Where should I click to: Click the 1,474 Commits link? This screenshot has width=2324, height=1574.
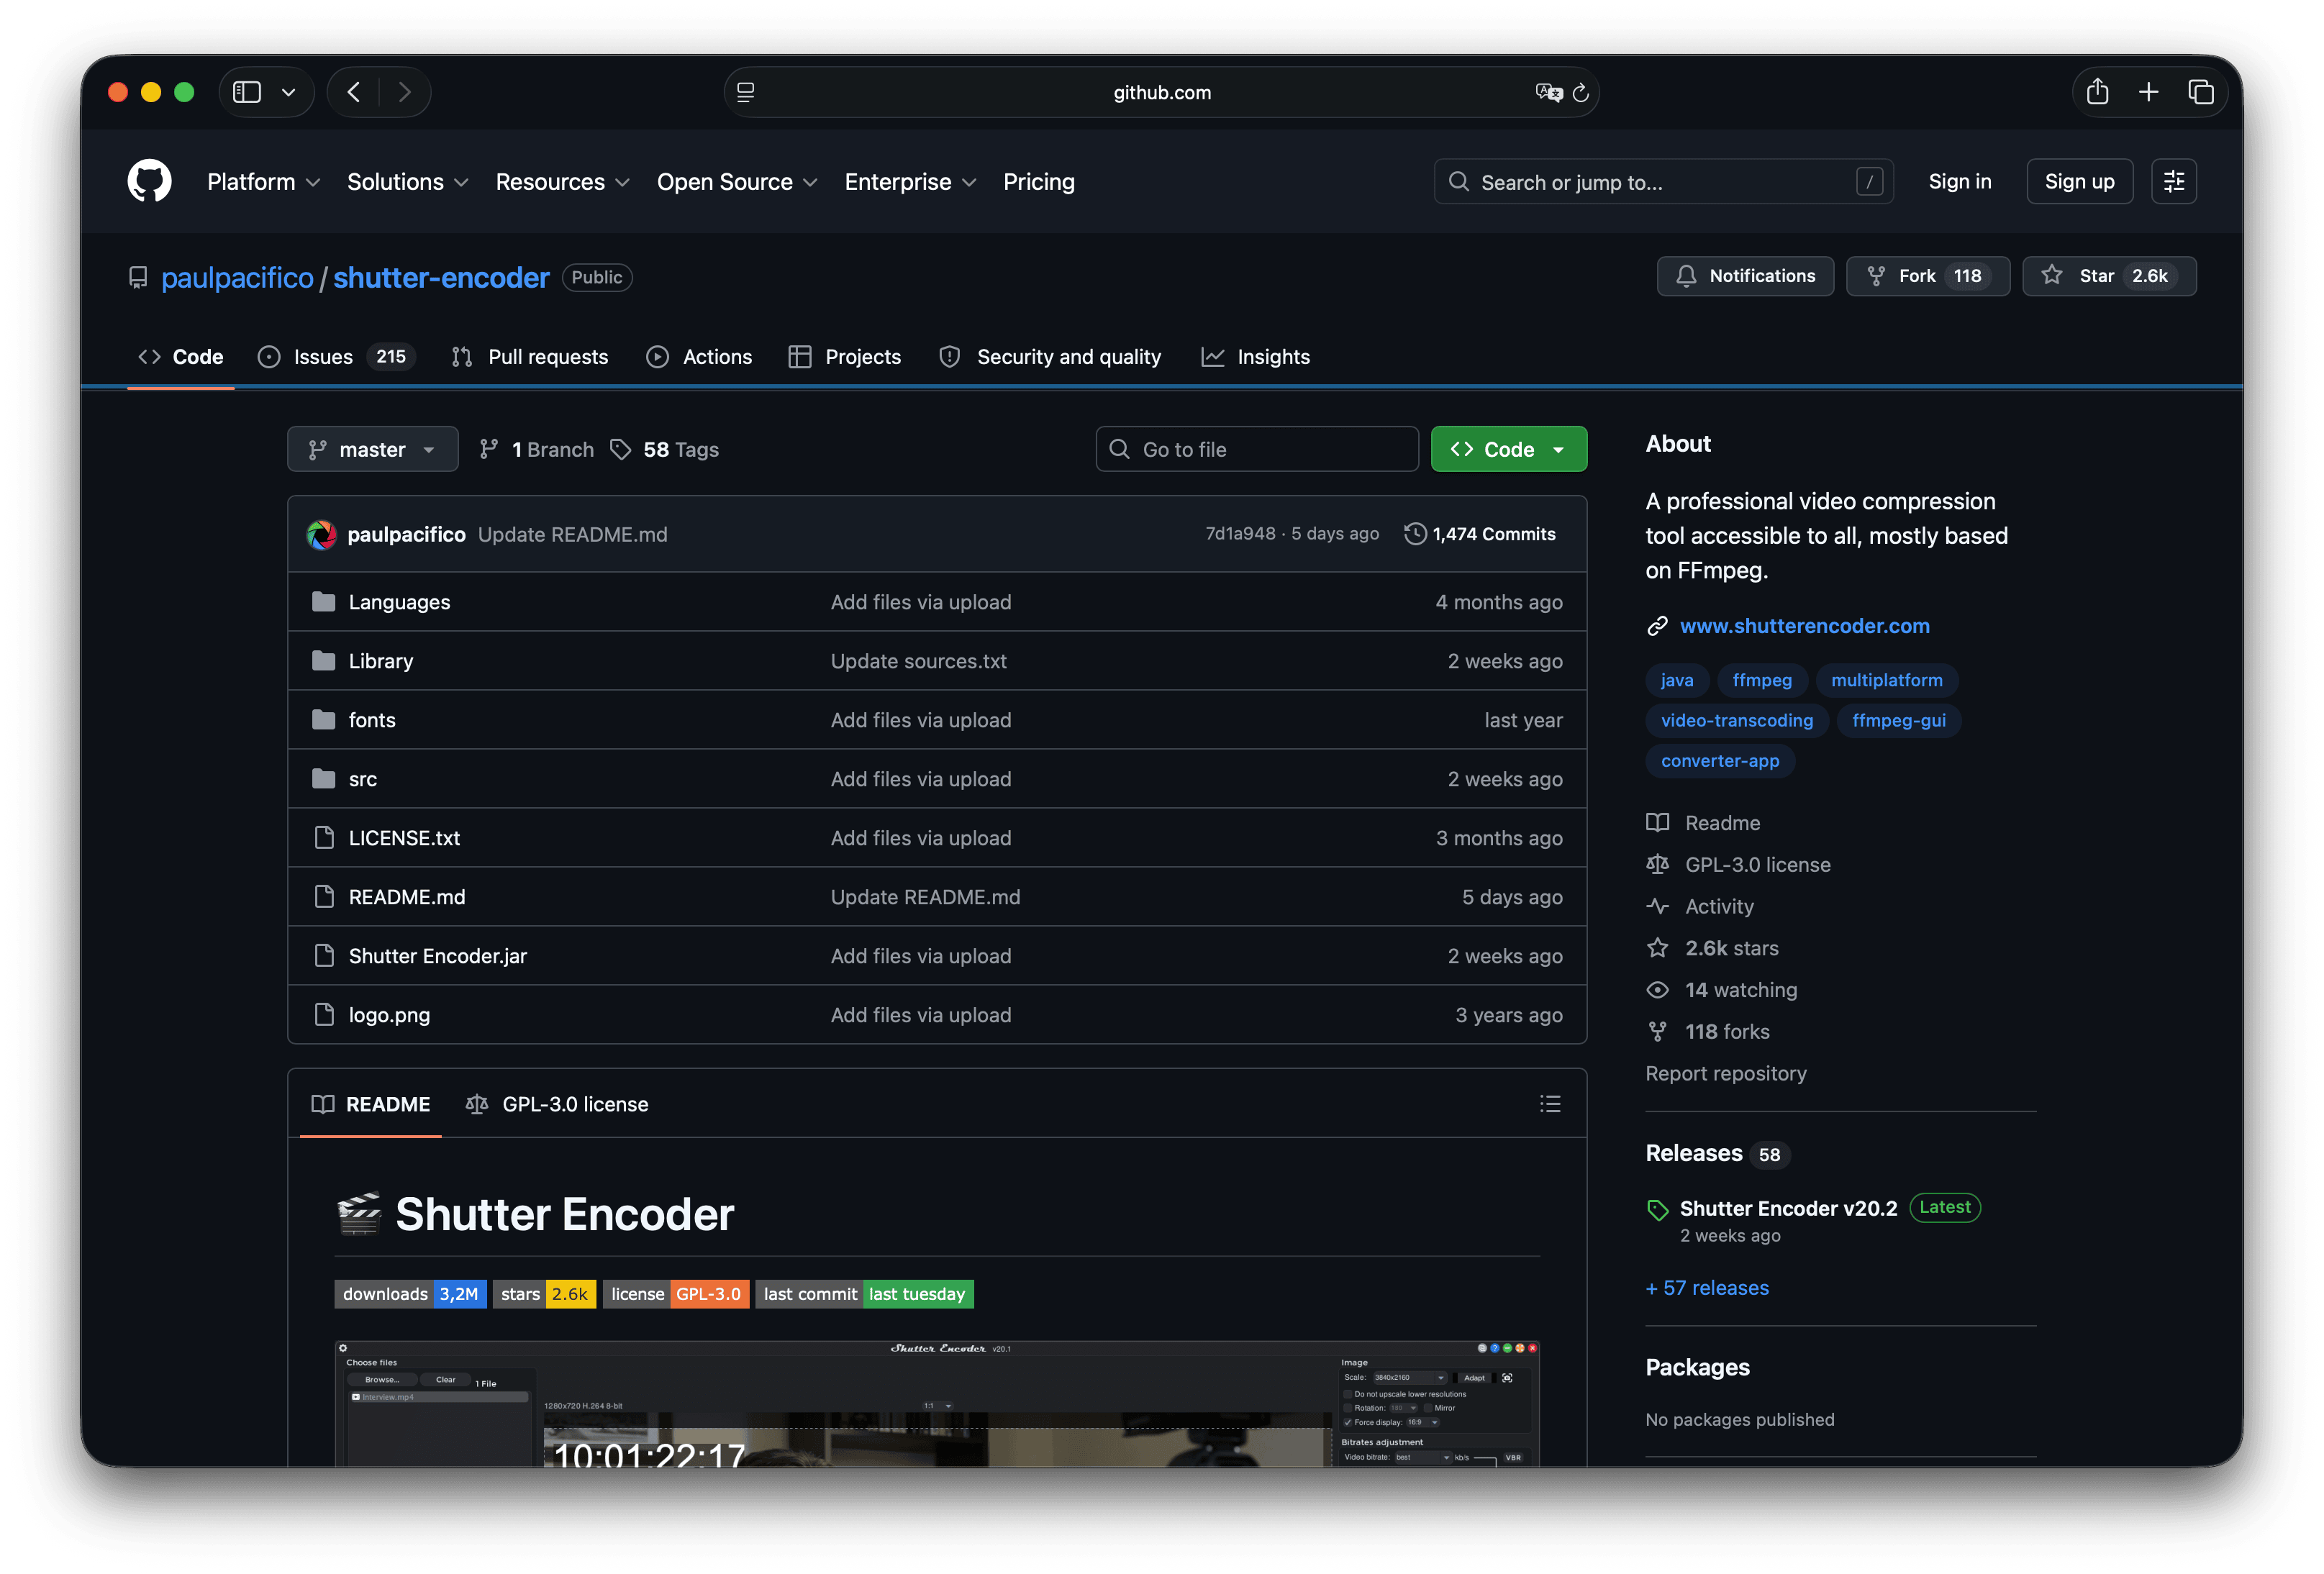pyautogui.click(x=1480, y=534)
